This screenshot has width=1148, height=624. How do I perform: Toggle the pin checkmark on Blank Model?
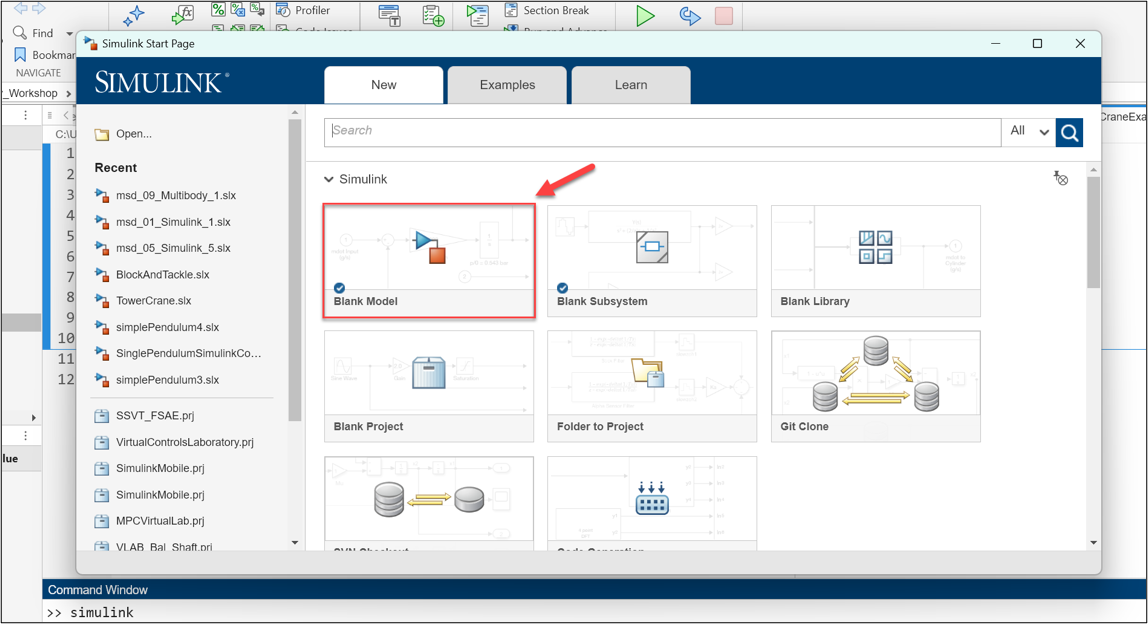(340, 288)
